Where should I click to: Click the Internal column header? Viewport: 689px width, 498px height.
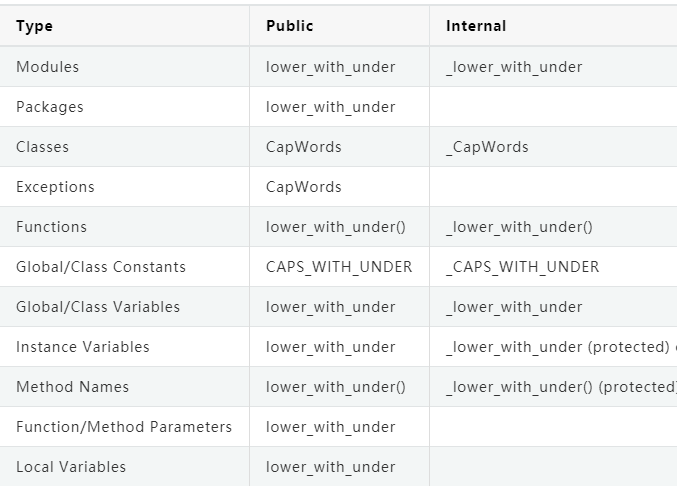point(476,26)
